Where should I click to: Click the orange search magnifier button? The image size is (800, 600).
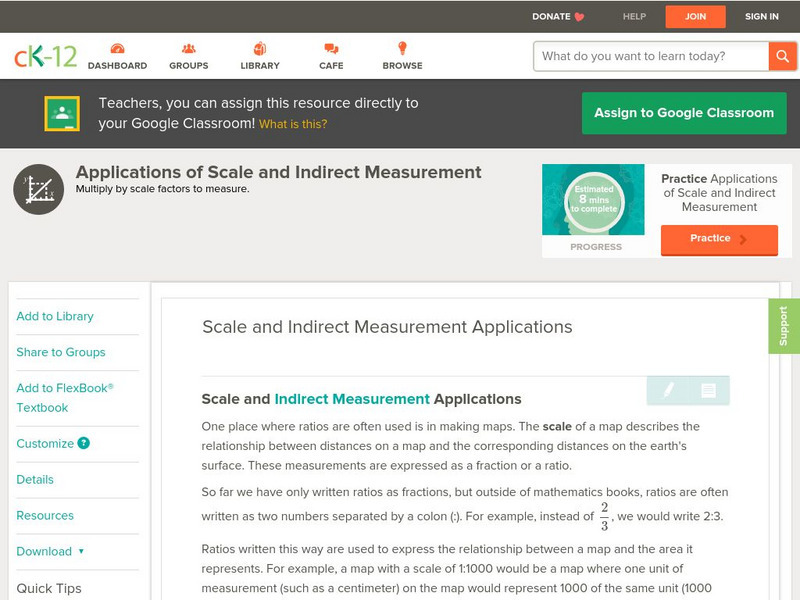tap(782, 56)
